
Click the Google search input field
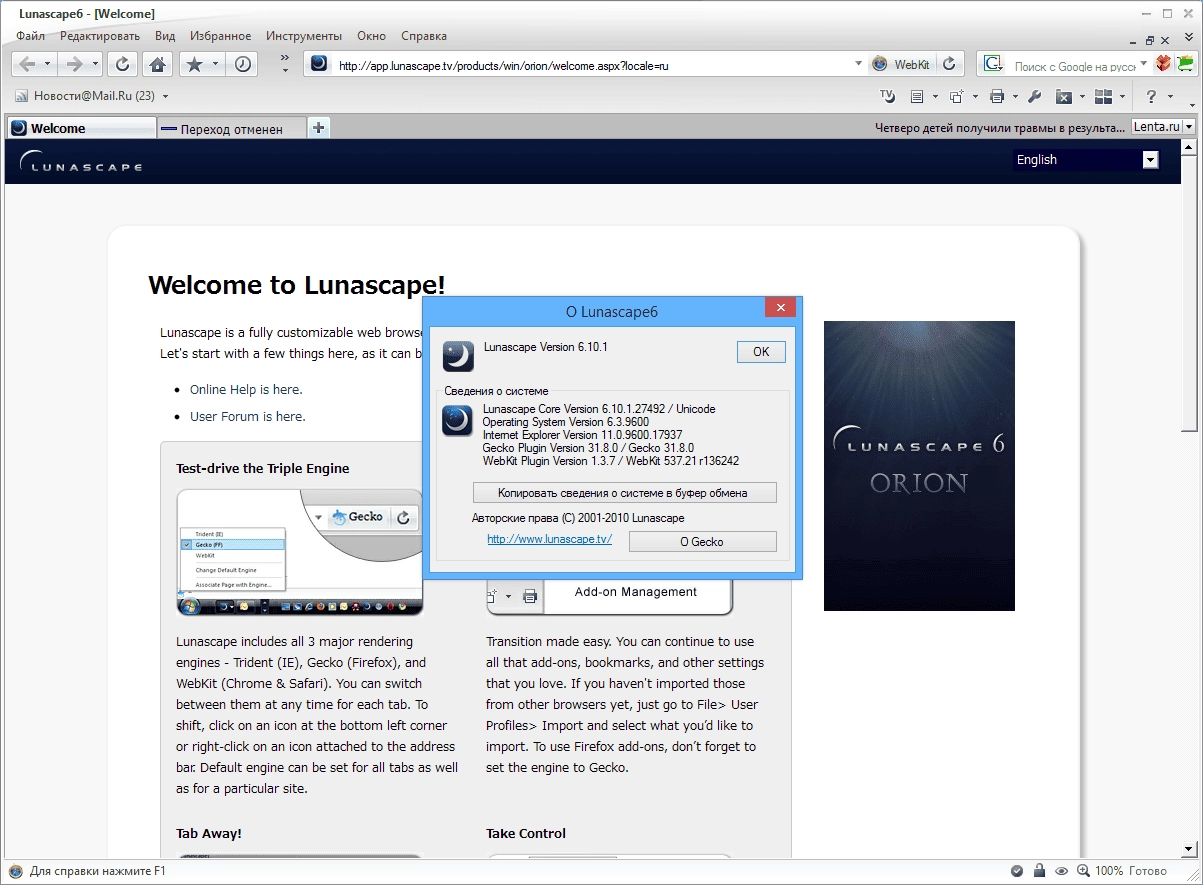coord(1074,65)
